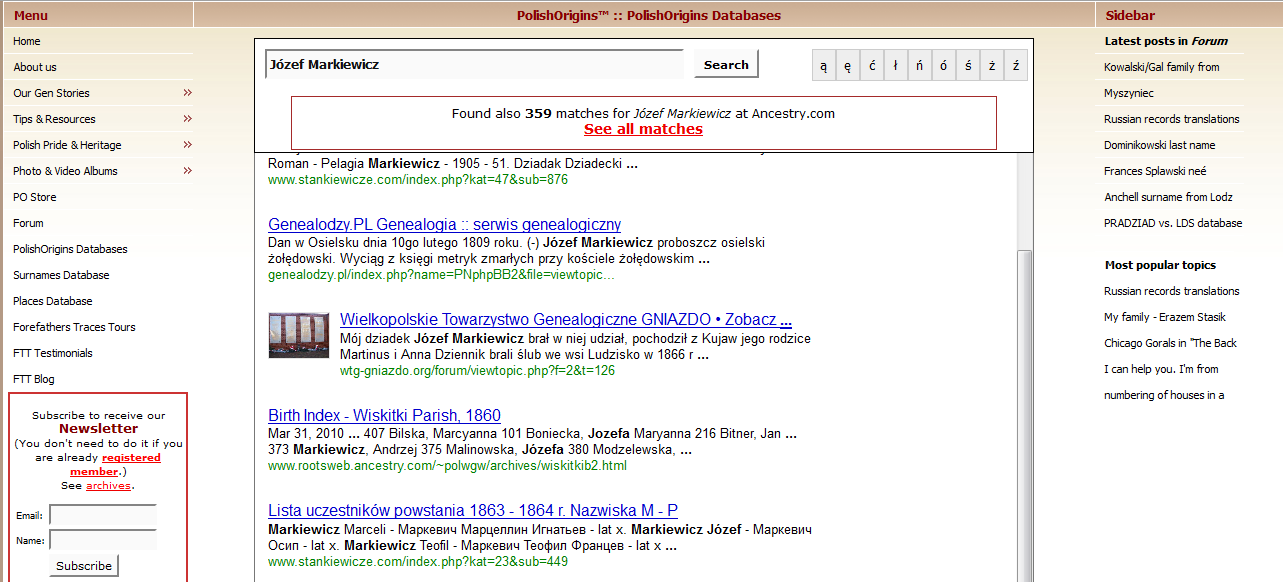The image size is (1283, 582).
Task: Click the wtg-gniazdo.org viewtopic URL text
Action: [478, 371]
